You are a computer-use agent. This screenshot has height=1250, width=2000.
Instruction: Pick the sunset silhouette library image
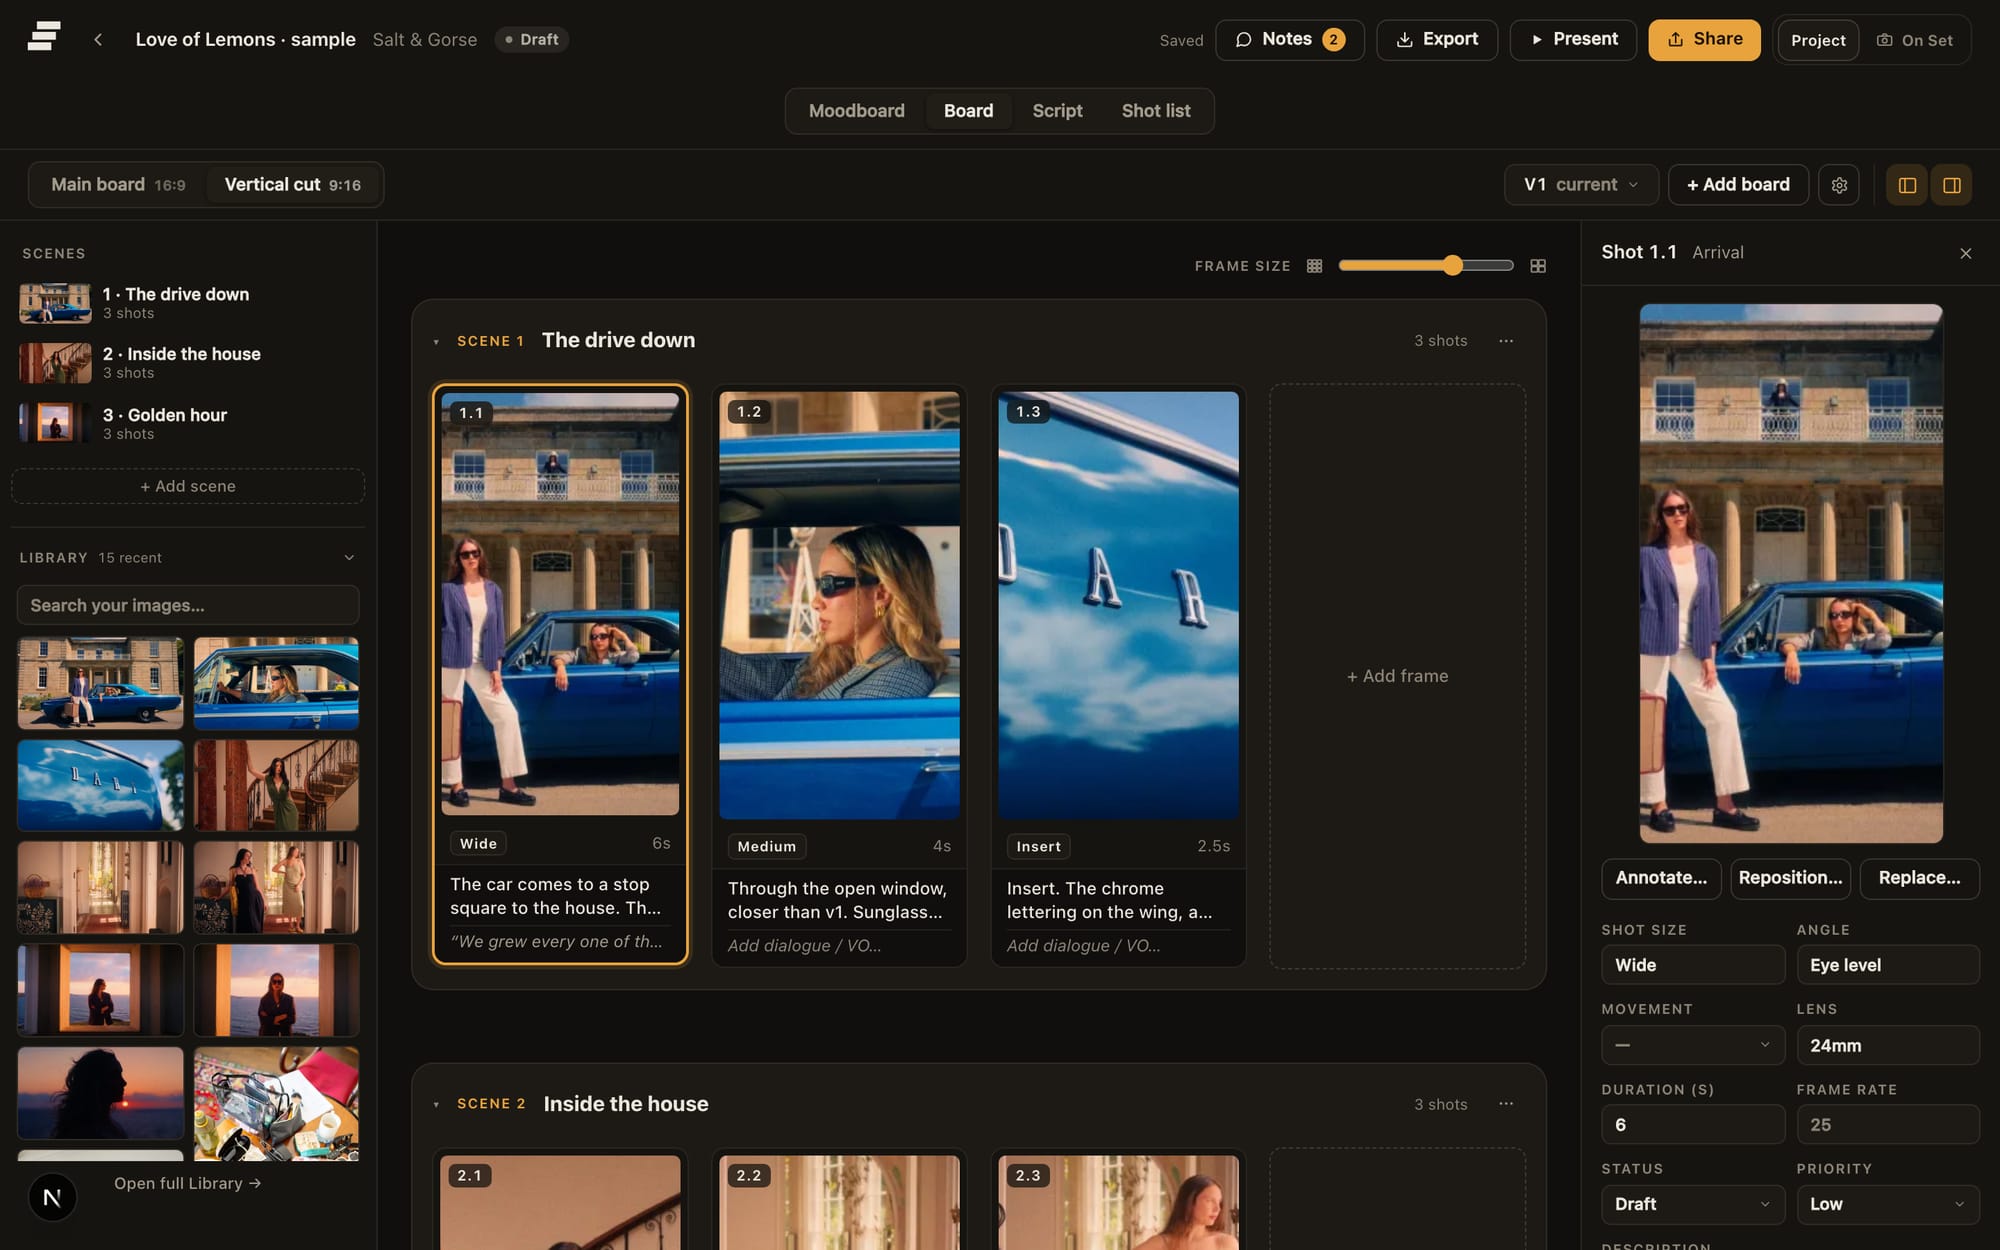(x=101, y=1093)
